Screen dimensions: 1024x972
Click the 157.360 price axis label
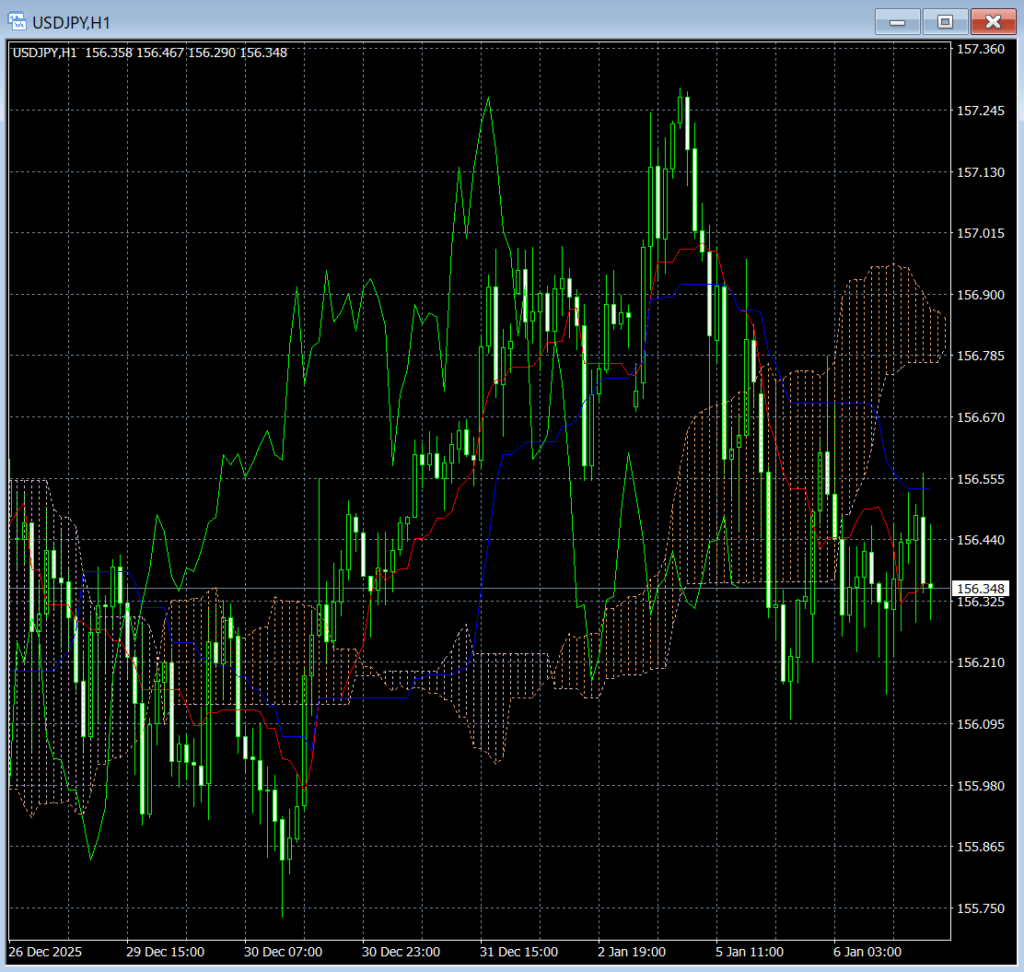click(x=980, y=49)
